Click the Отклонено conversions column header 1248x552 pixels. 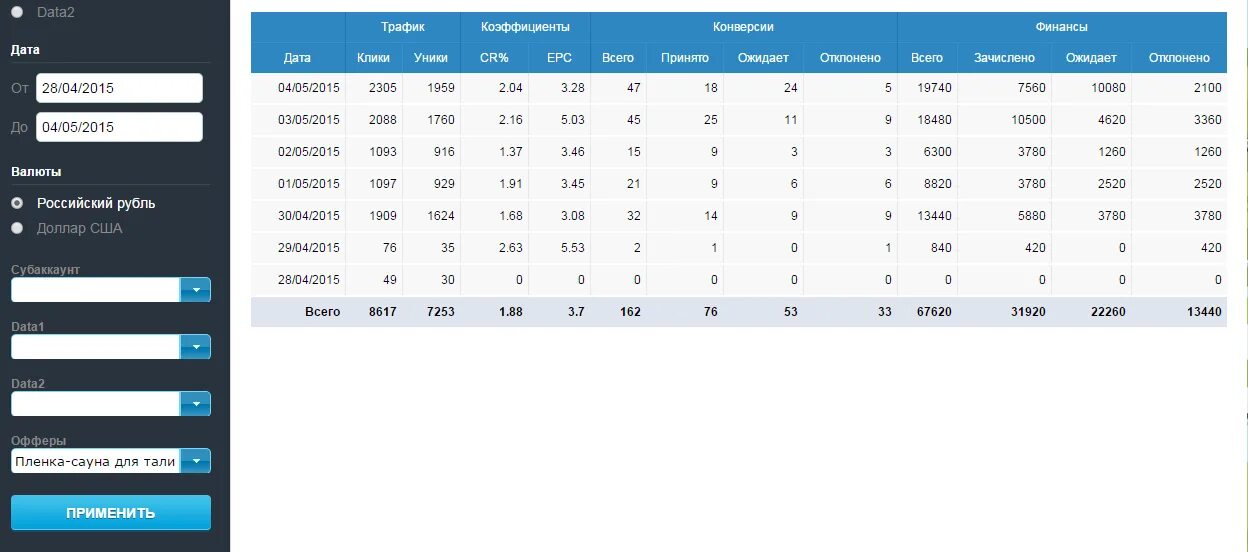tap(850, 58)
